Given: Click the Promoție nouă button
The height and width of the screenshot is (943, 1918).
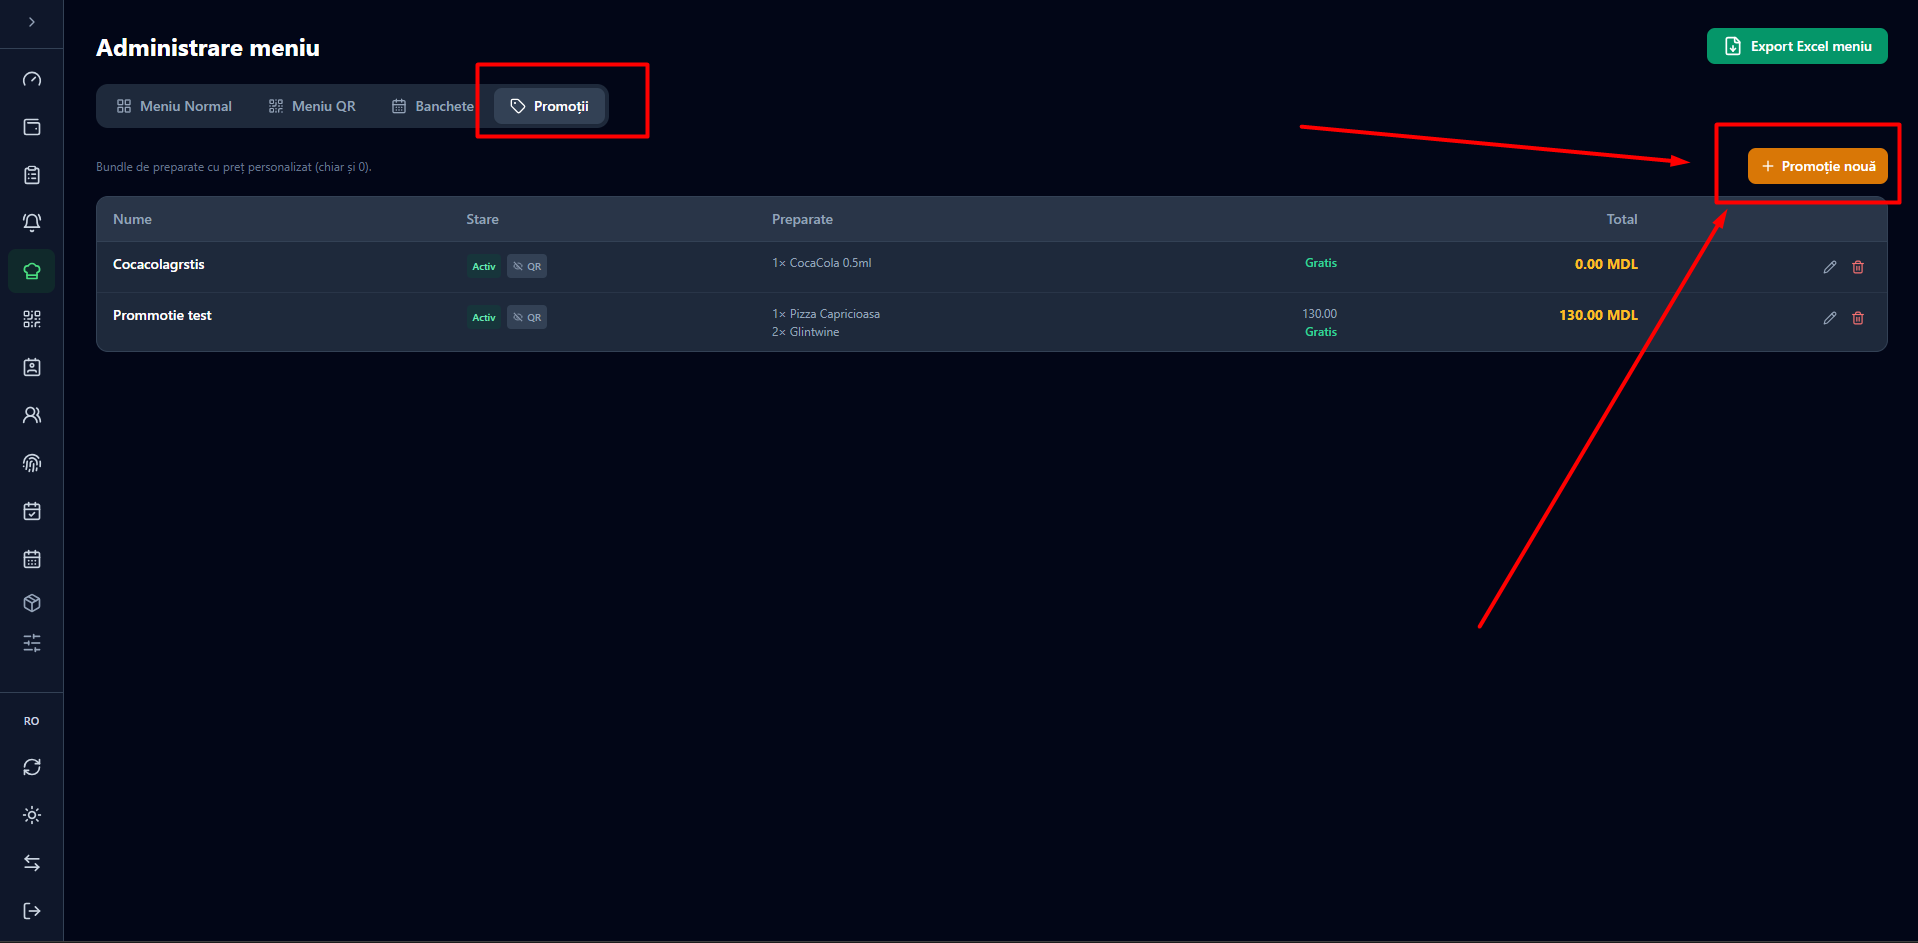Looking at the screenshot, I should pyautogui.click(x=1817, y=166).
